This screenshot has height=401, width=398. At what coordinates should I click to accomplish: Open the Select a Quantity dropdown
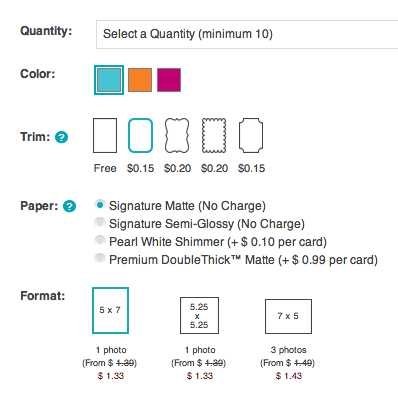[x=247, y=34]
